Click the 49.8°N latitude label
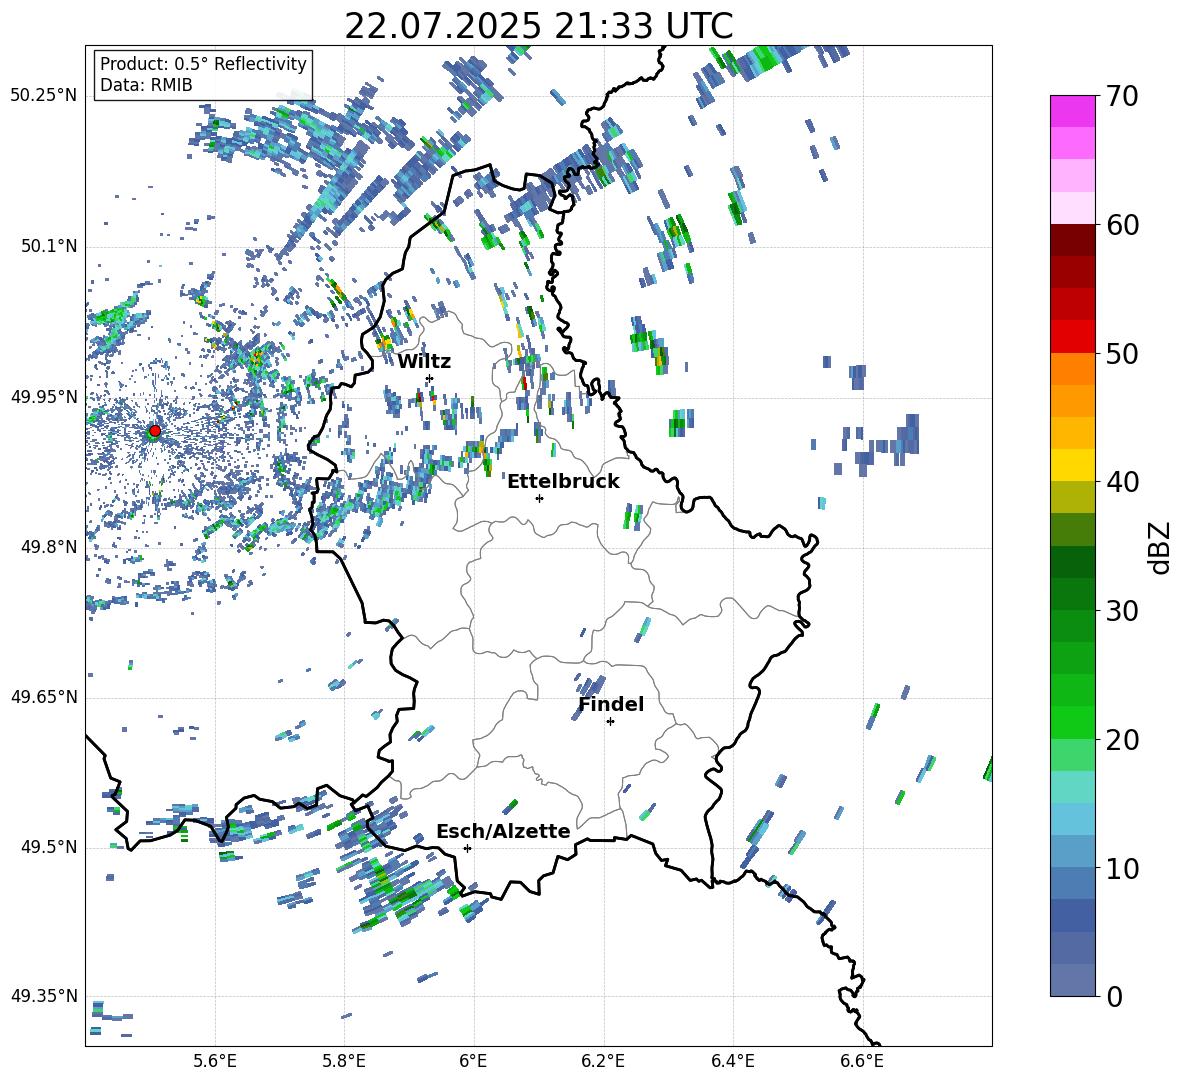The image size is (1184, 1081). (x=50, y=547)
